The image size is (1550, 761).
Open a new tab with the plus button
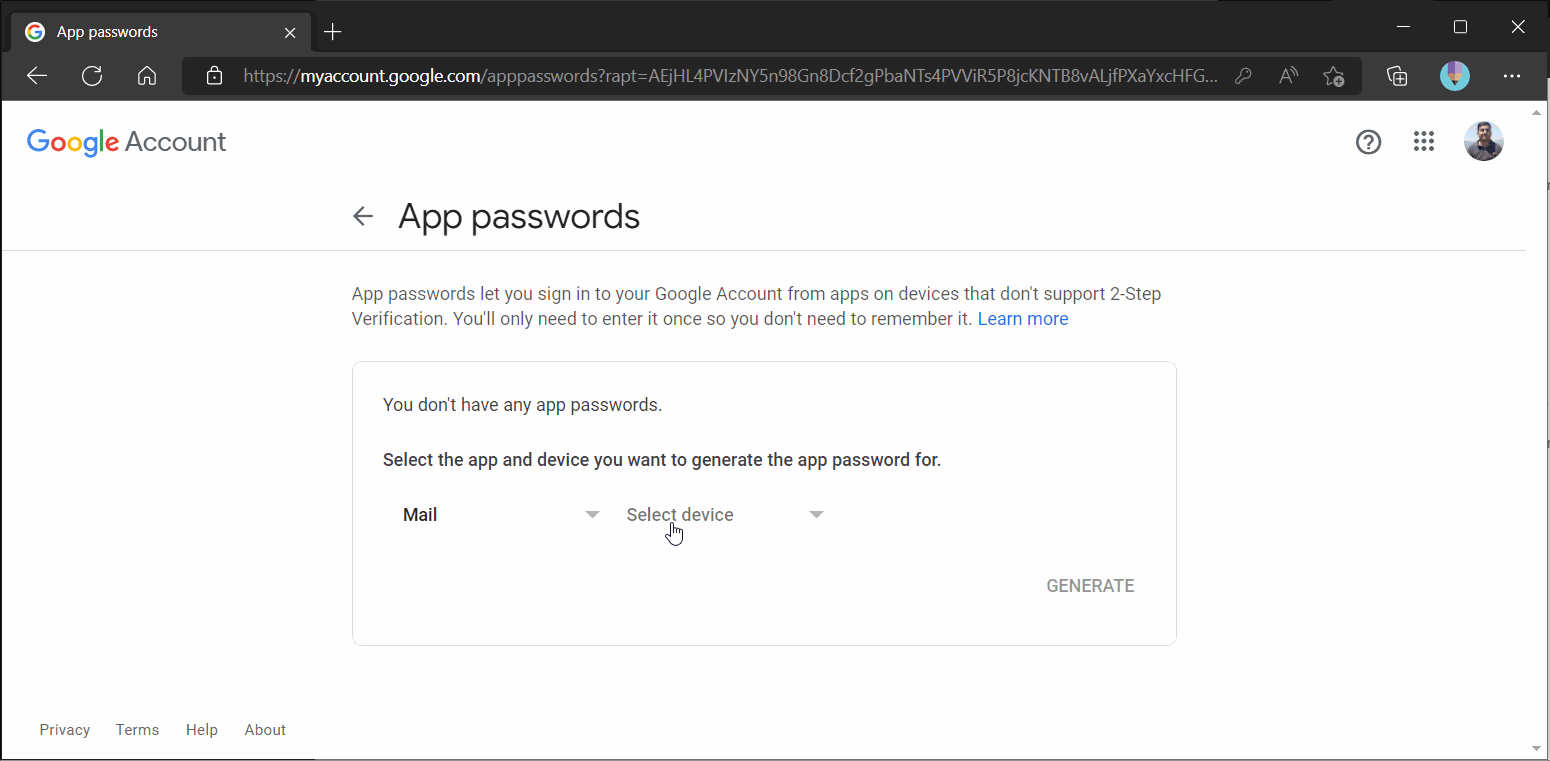(333, 32)
